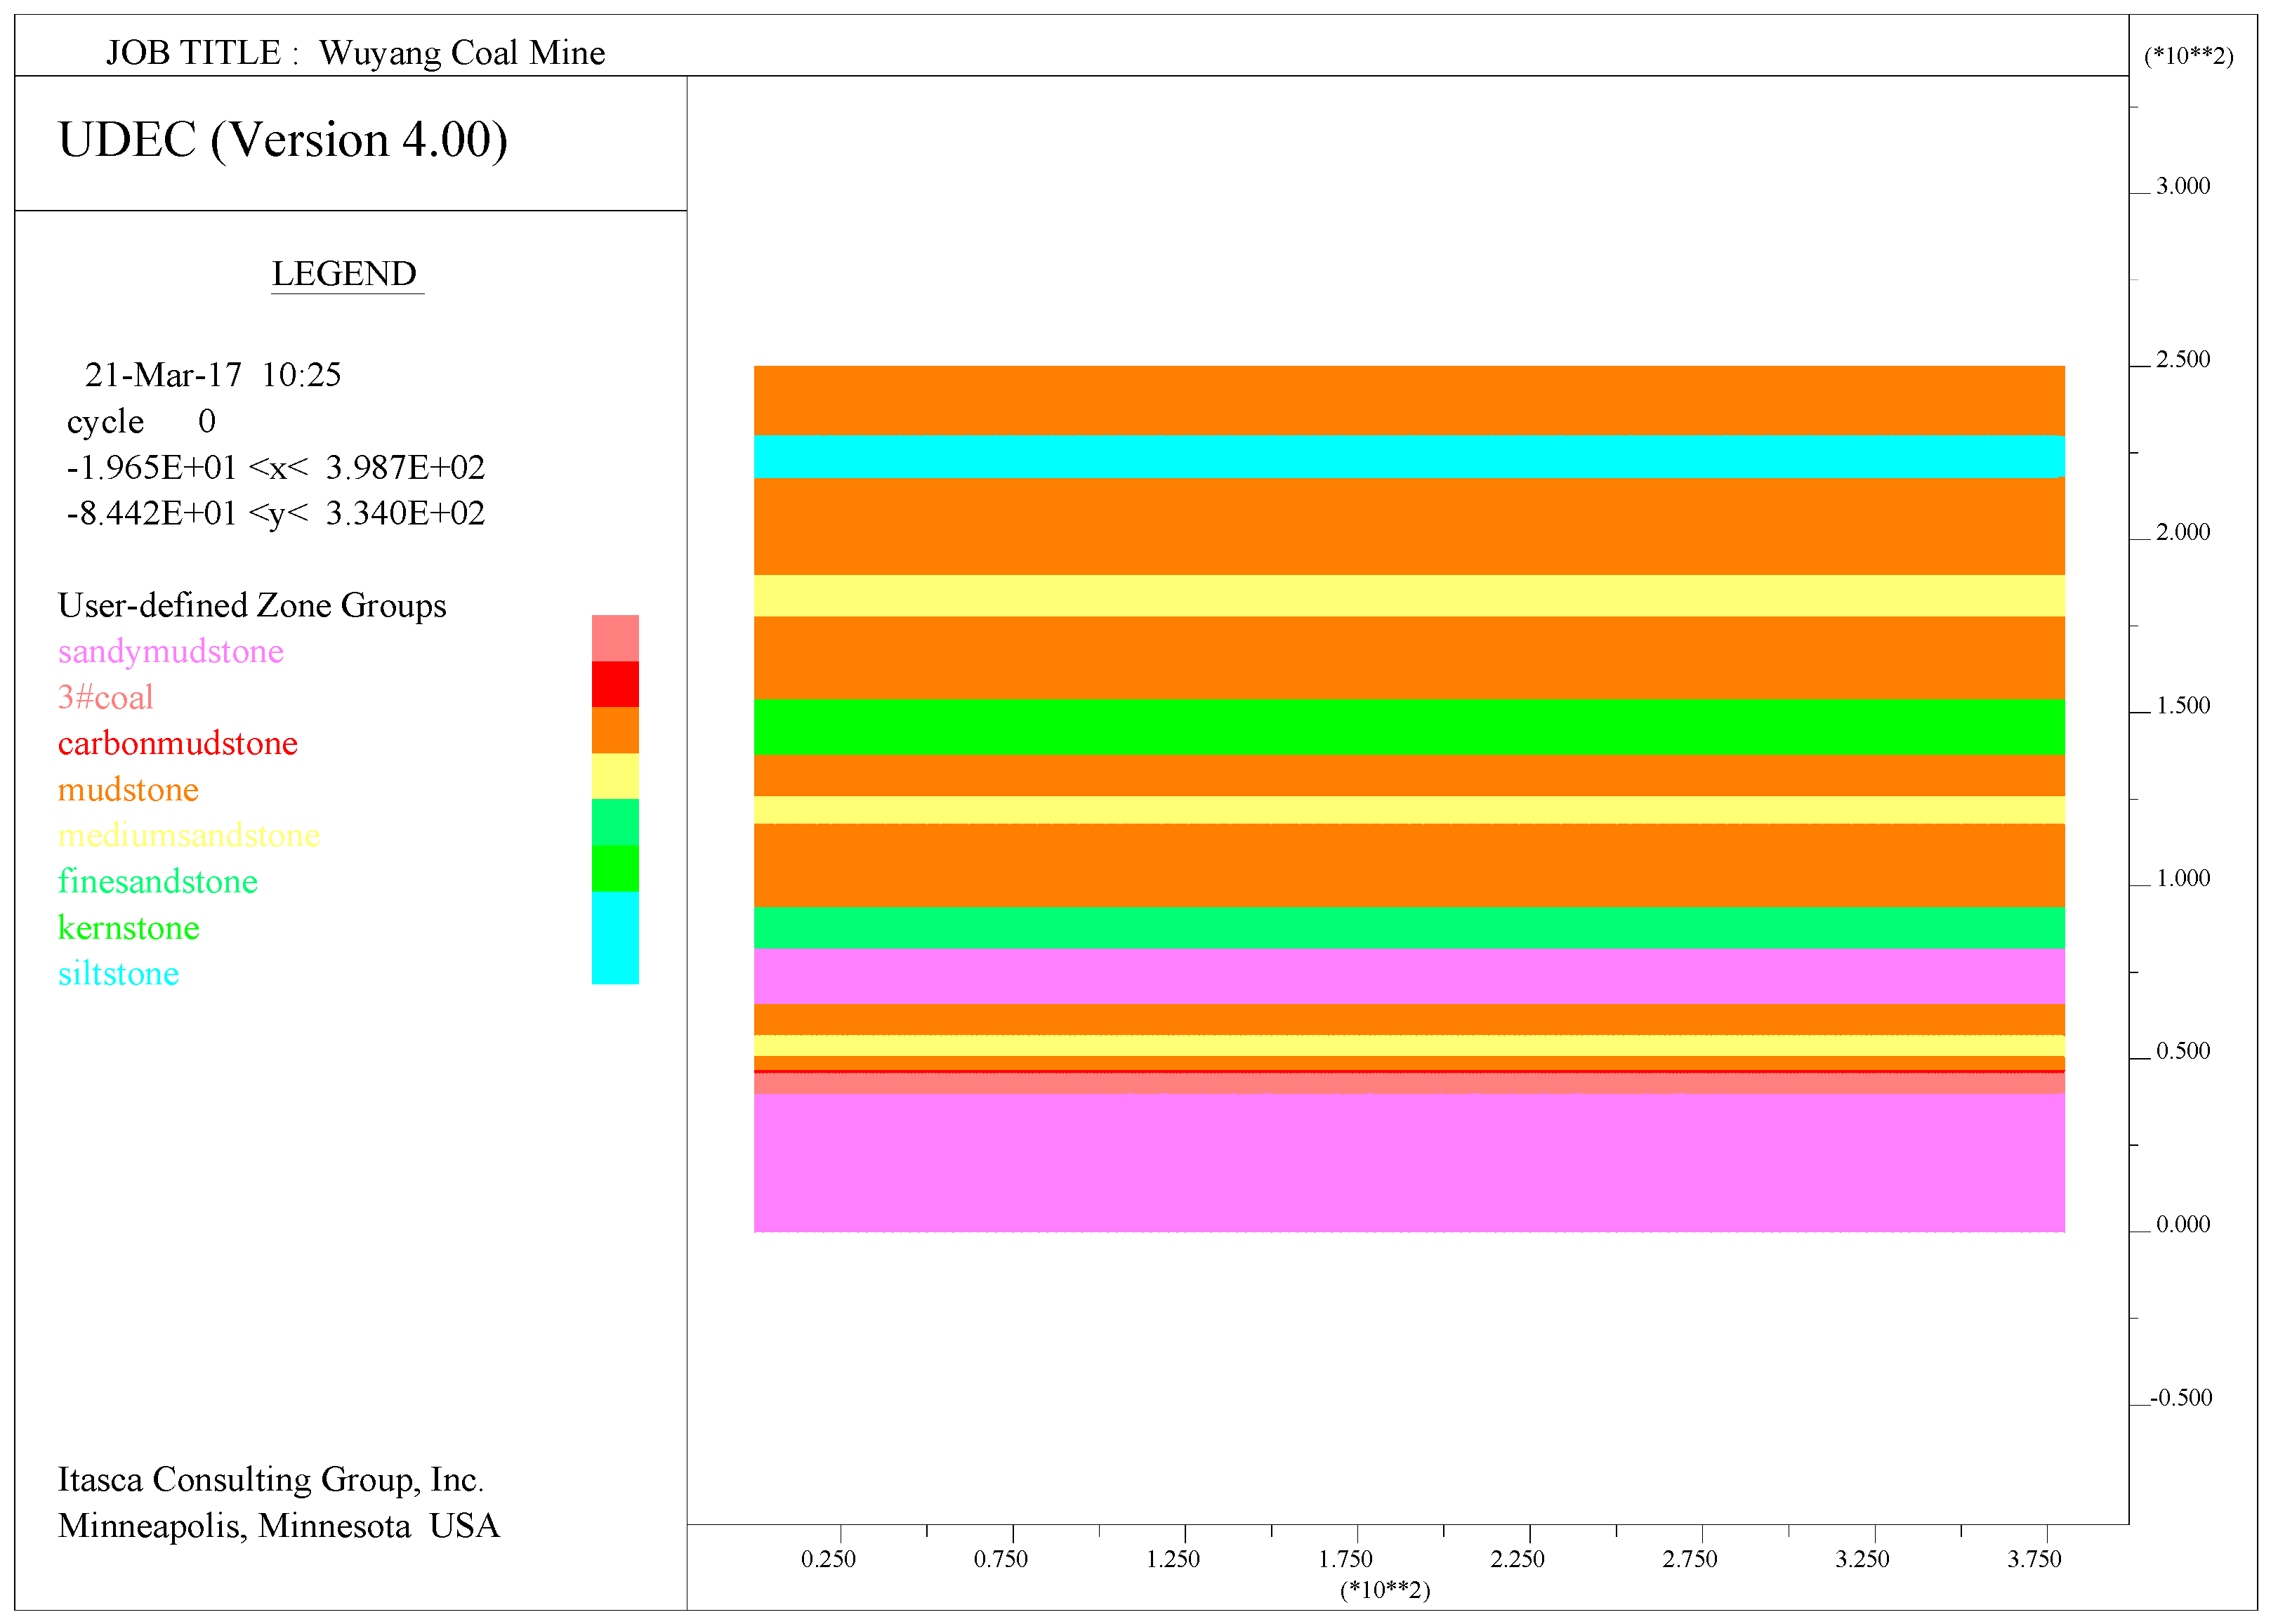Image resolution: width=2271 pixels, height=1624 pixels.
Task: Click the yellow swatch in the legend
Action: 615,776
